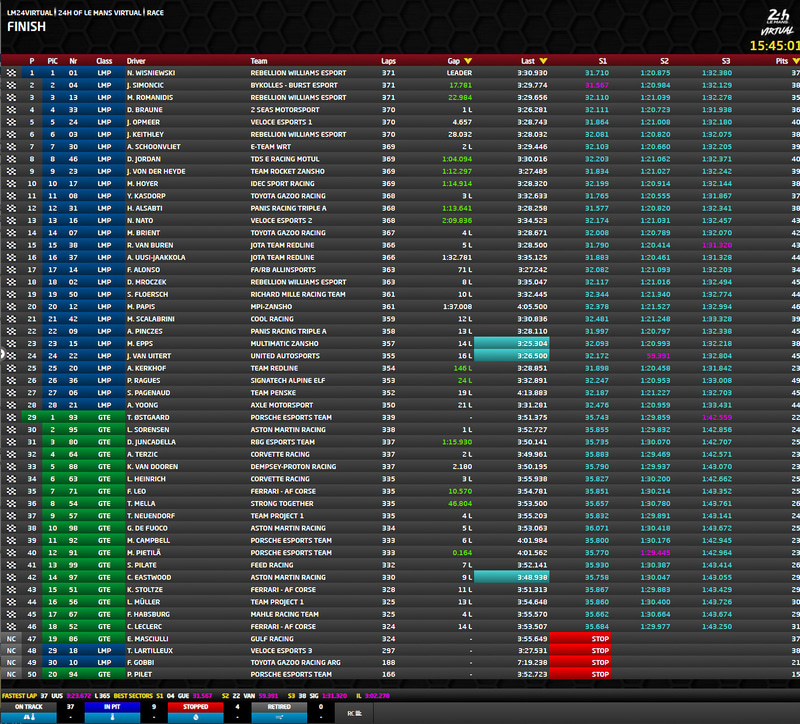Select the ON TRACK status filter
Viewport: 800px width, 724px height.
coord(29,707)
